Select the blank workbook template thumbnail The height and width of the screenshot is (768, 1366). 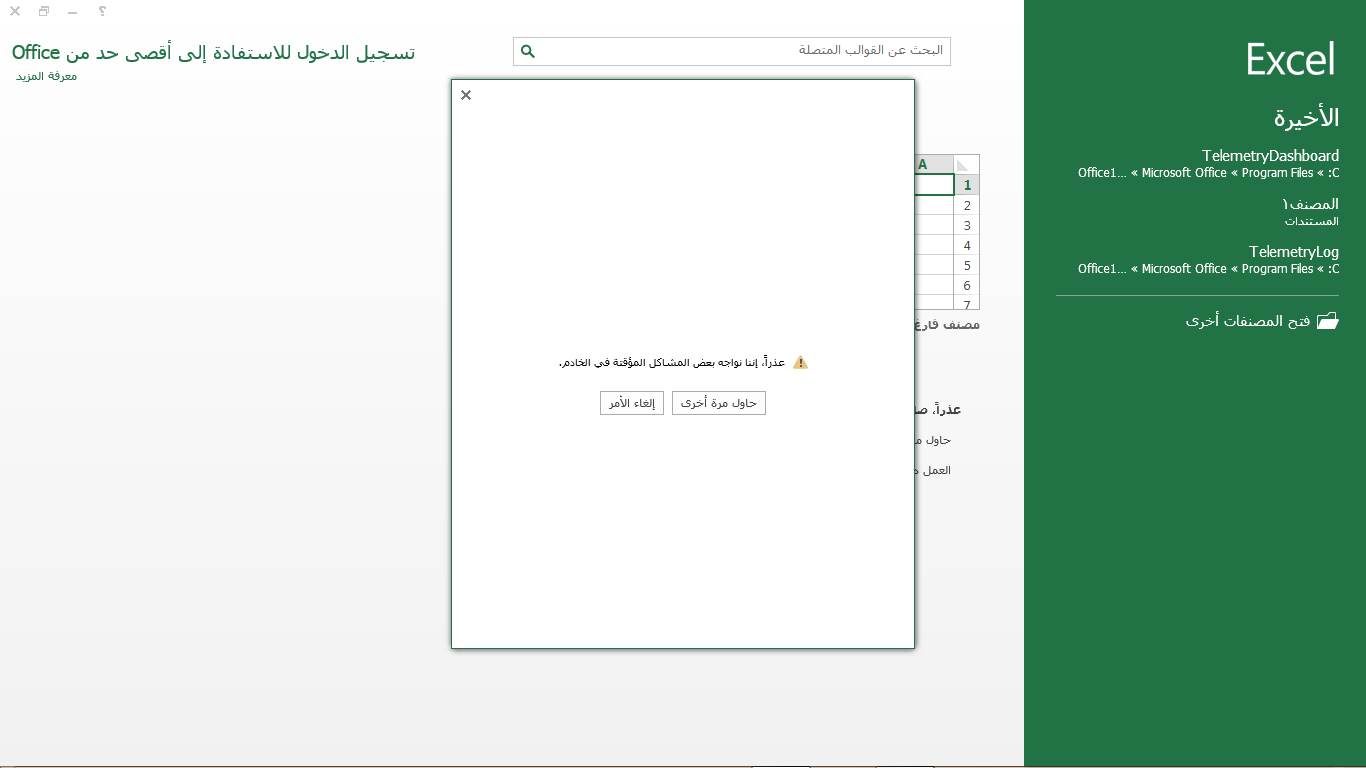click(947, 232)
